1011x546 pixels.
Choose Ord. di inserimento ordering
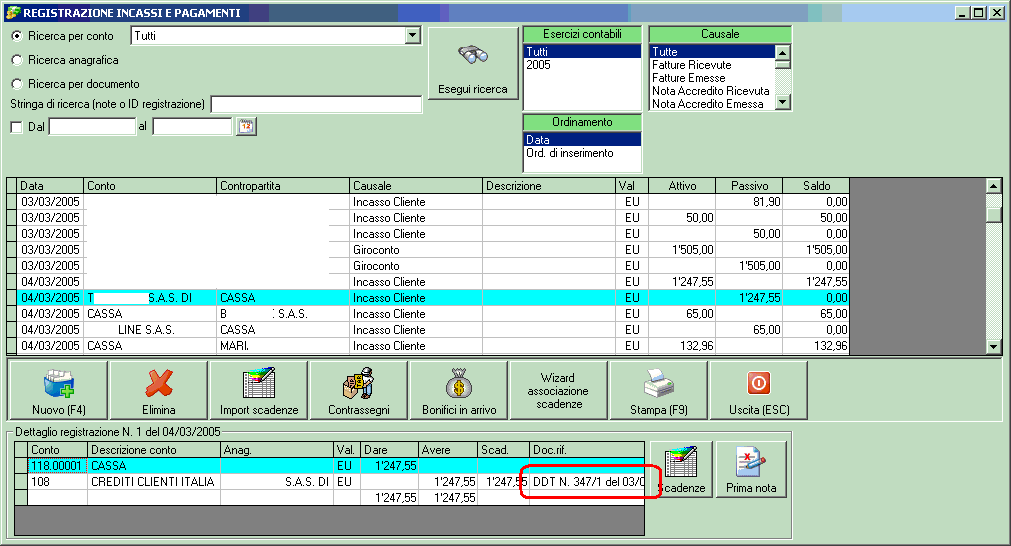click(x=582, y=153)
